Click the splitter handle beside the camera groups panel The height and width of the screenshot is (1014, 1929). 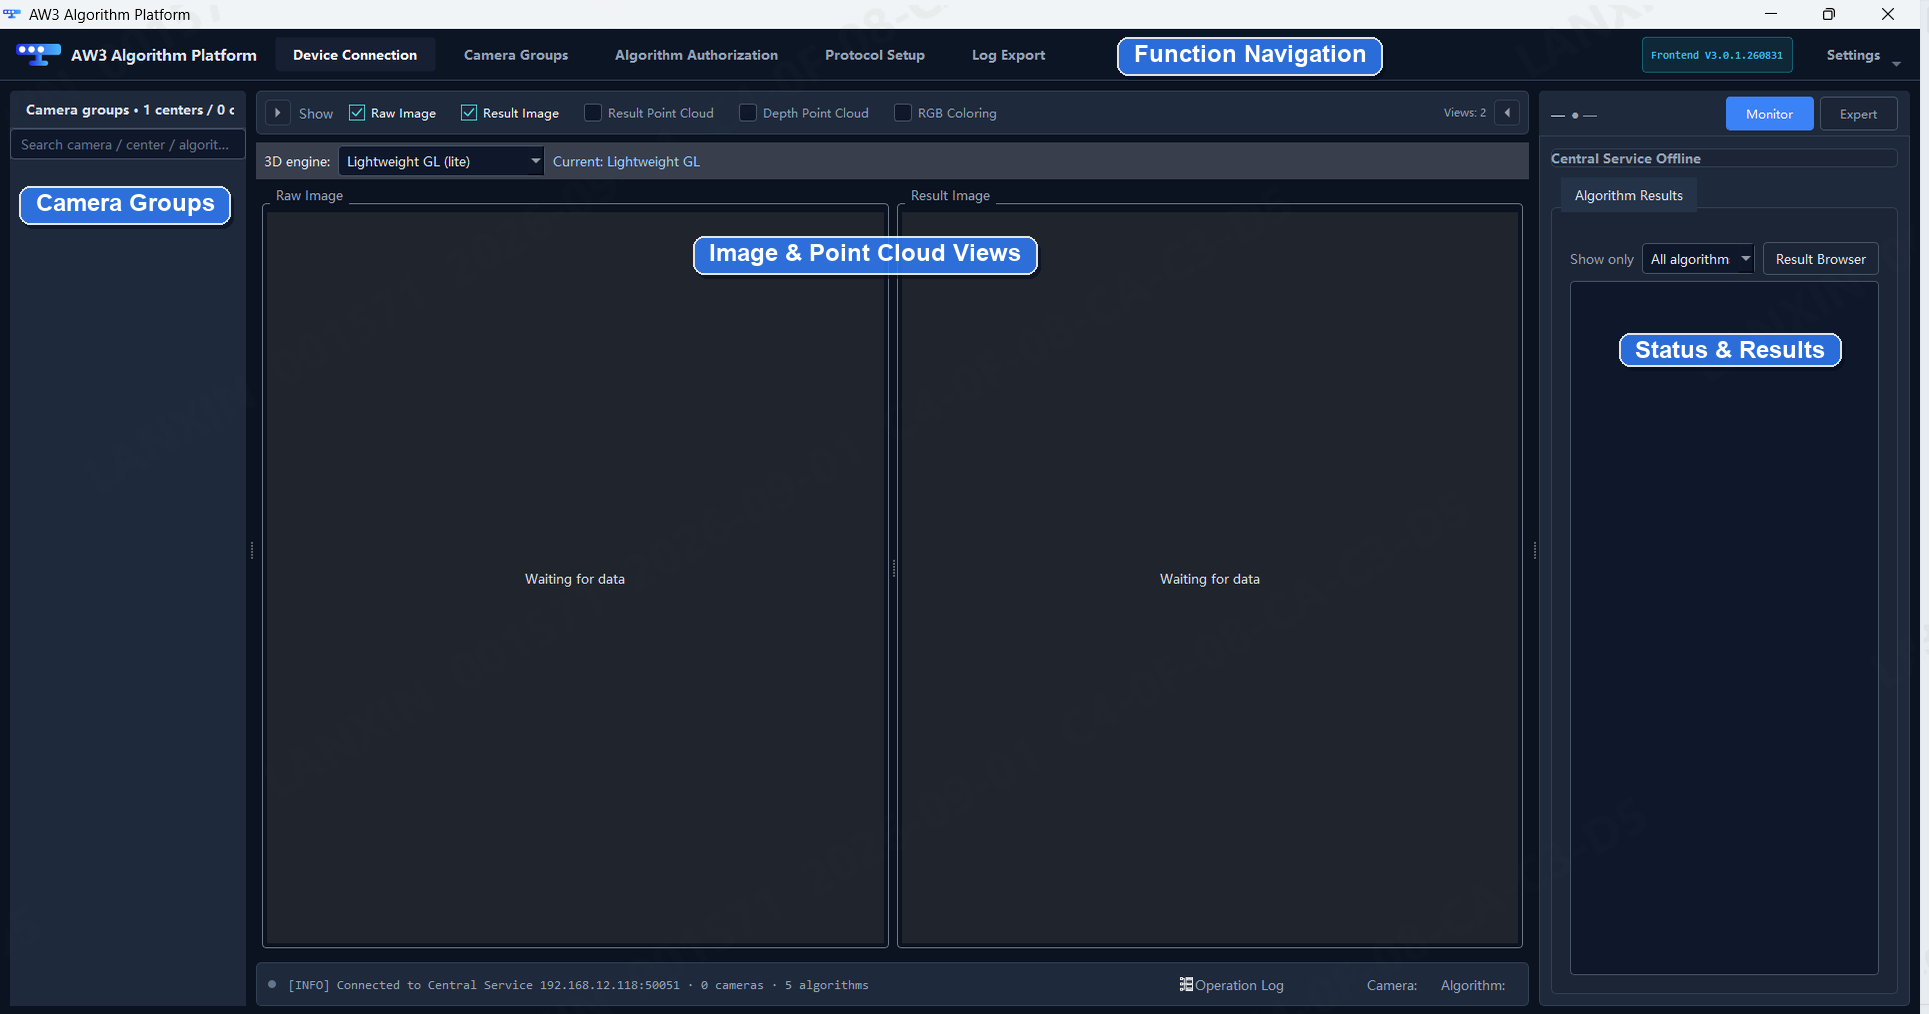click(251, 550)
